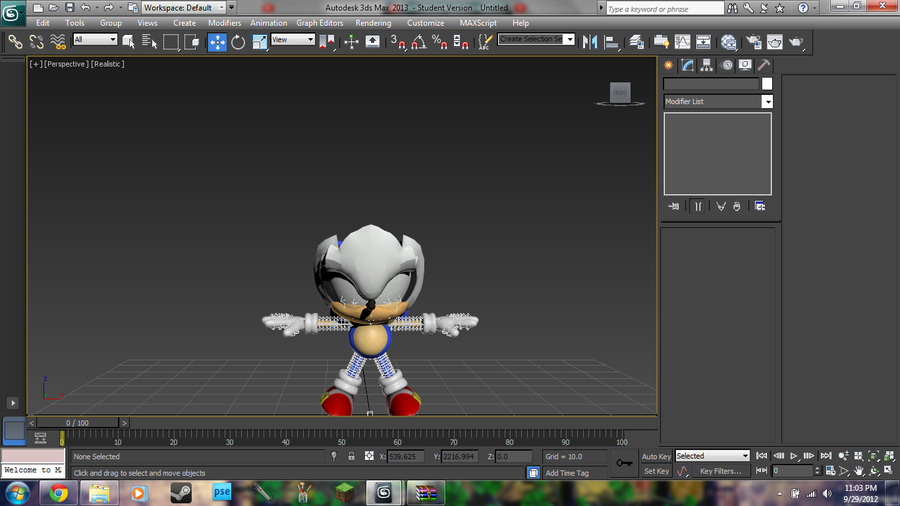Activate the Select and Move tool
The height and width of the screenshot is (506, 900).
click(217, 42)
